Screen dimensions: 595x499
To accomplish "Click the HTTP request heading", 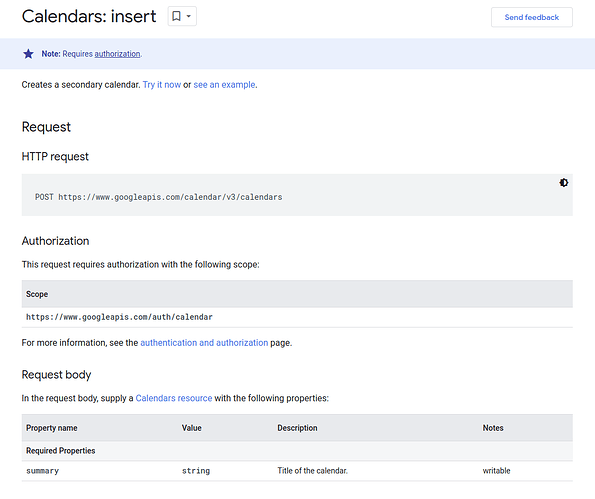I will pos(55,156).
